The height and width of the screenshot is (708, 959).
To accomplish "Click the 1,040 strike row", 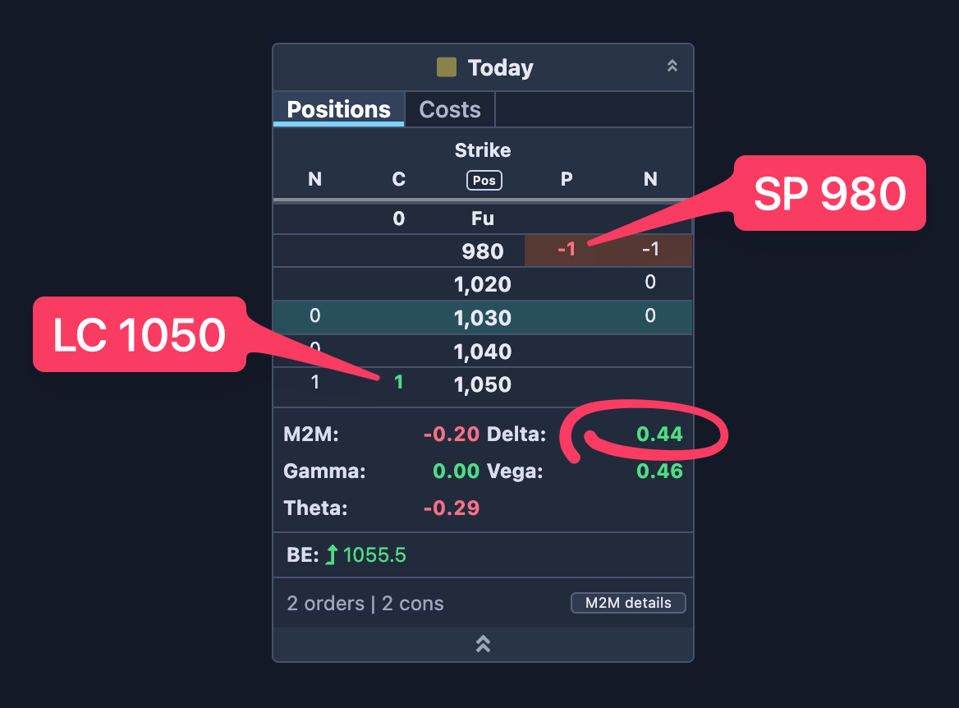I will click(x=483, y=351).
